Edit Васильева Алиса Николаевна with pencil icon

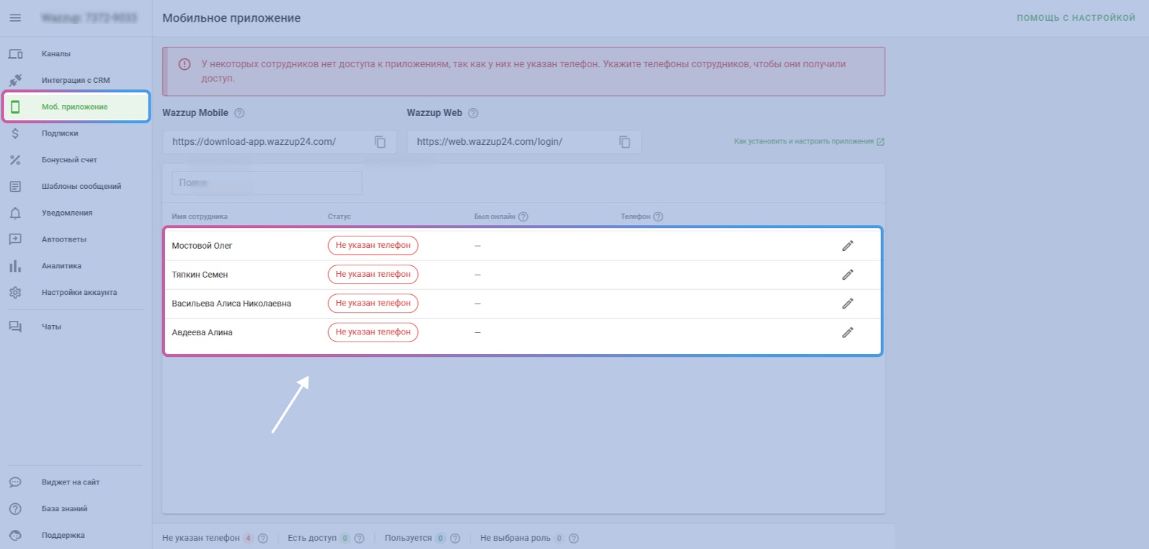click(847, 303)
